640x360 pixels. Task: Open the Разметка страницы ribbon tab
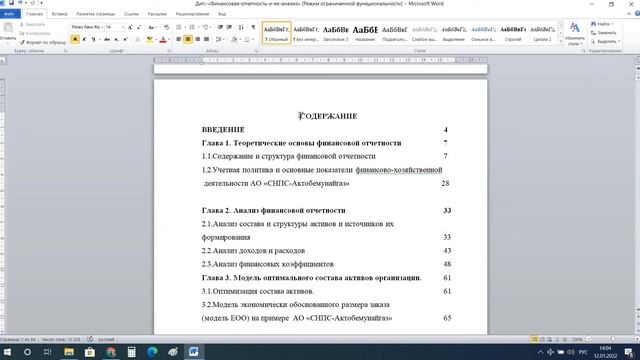(96, 14)
